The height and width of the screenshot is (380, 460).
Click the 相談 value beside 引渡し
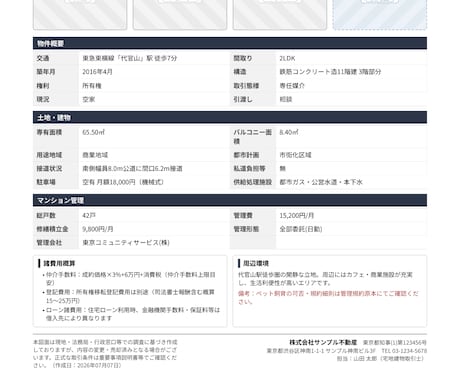point(286,99)
